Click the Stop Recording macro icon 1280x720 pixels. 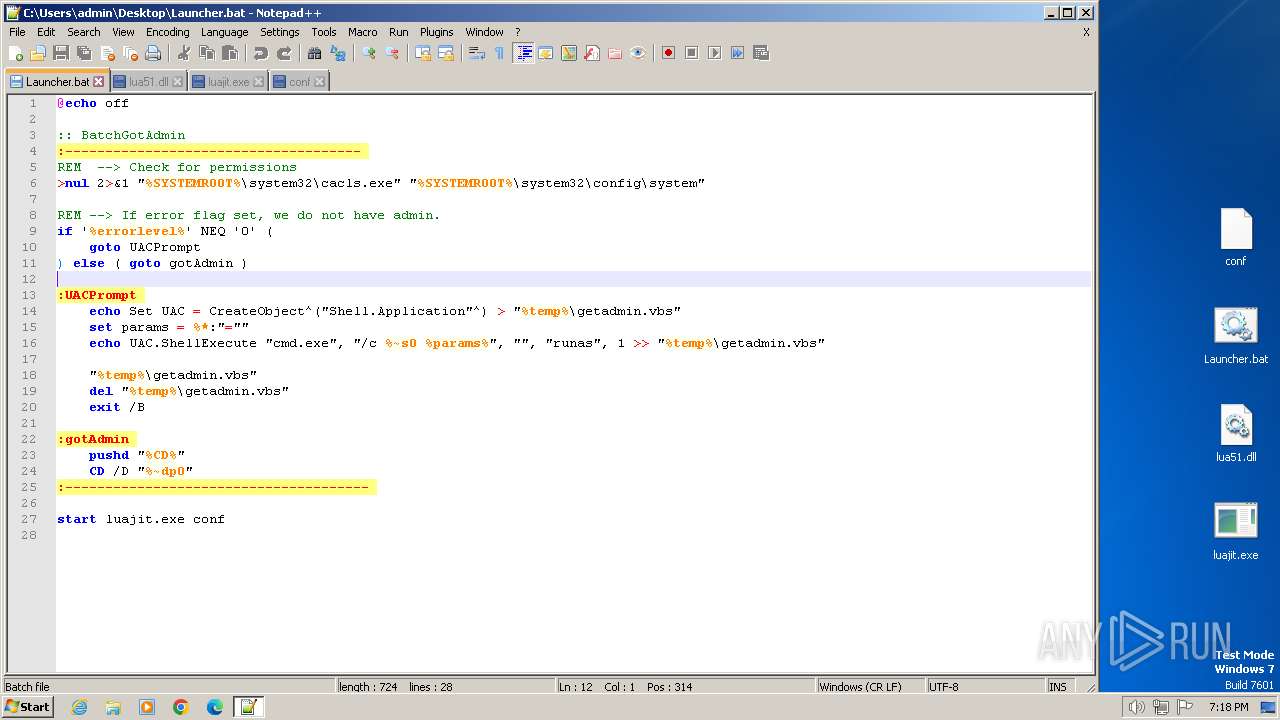(691, 53)
